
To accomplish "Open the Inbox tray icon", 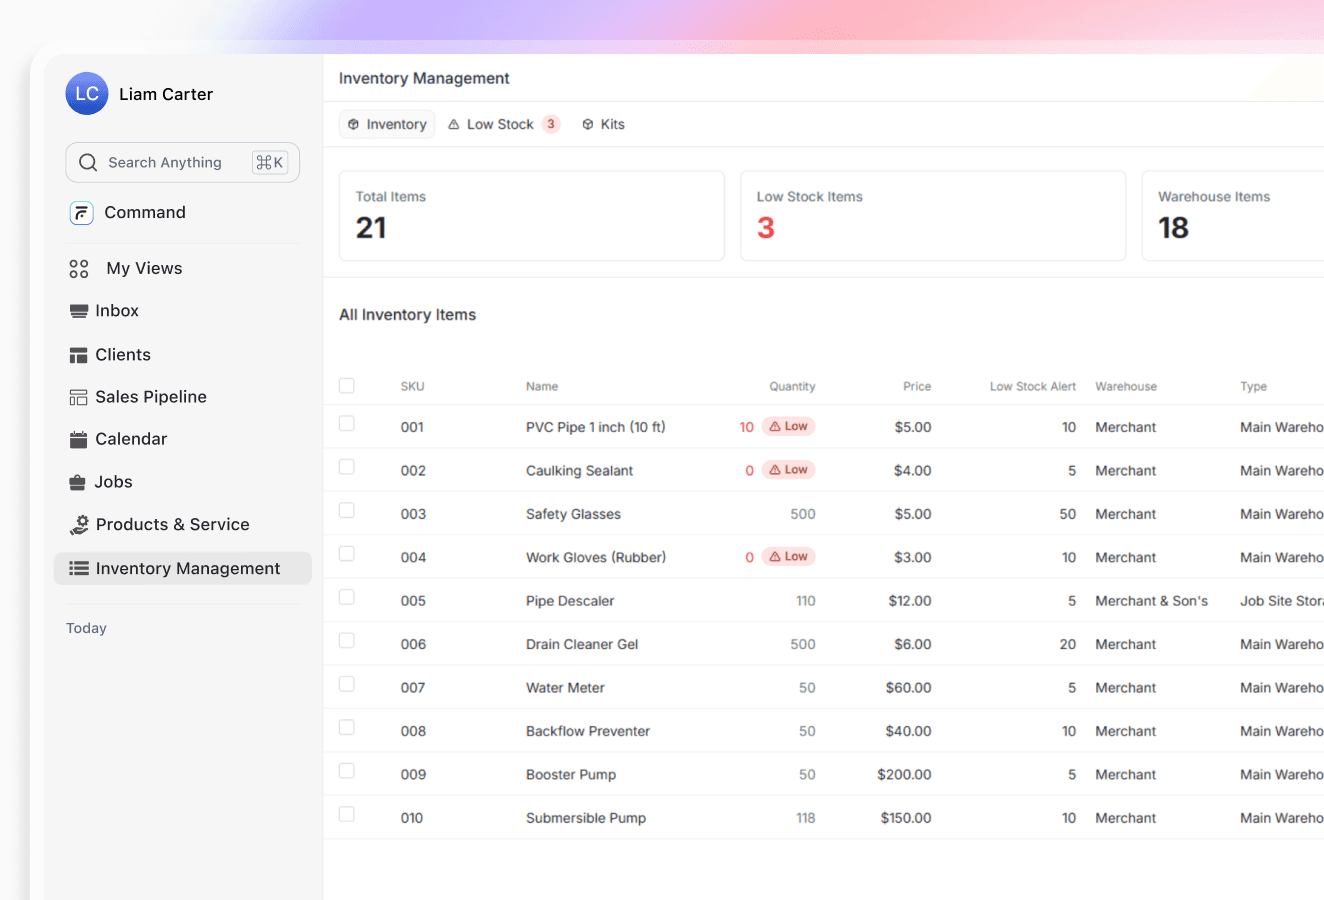I will point(79,311).
